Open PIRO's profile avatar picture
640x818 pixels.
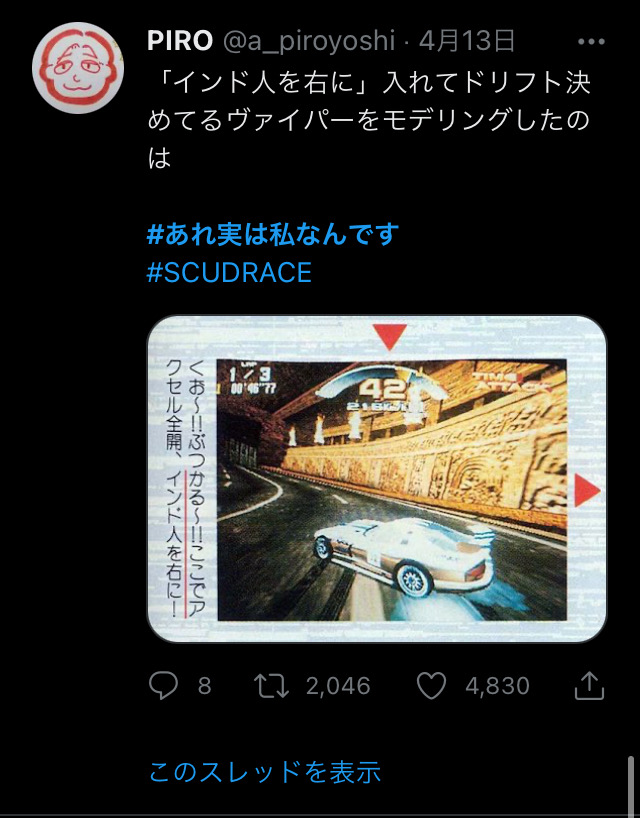pos(78,68)
